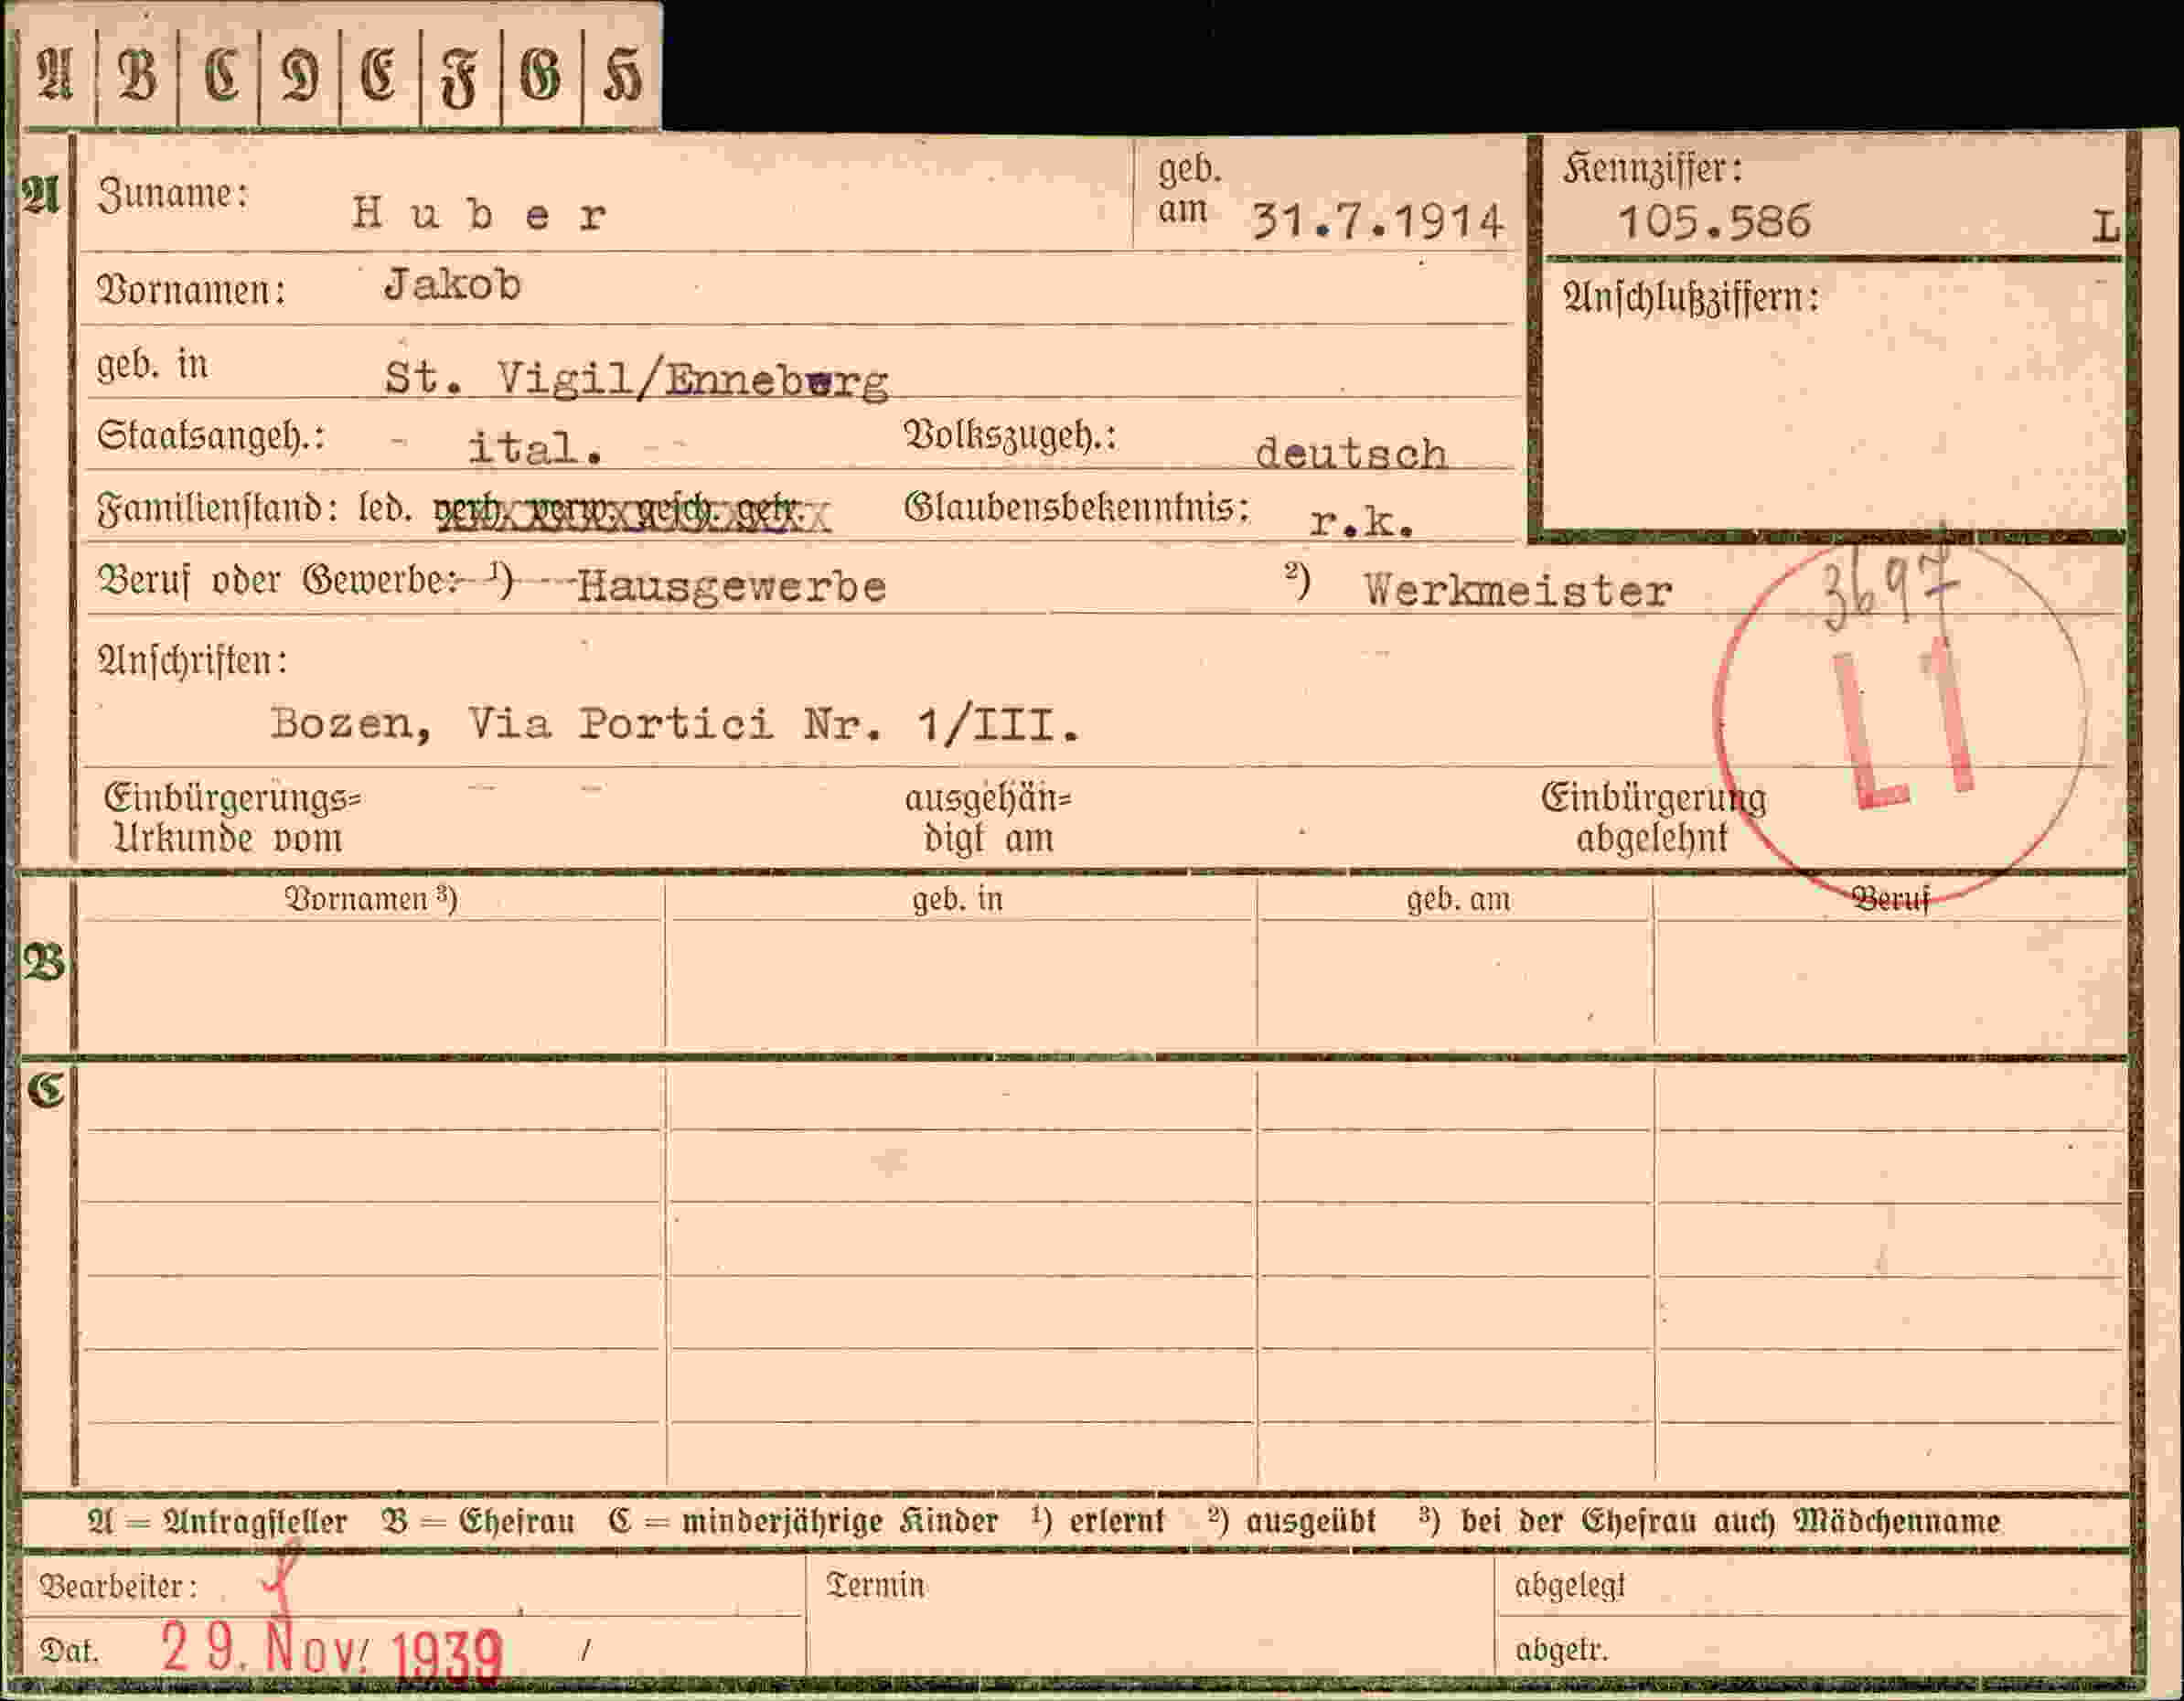The height and width of the screenshot is (1701, 2184).
Task: Click legend 'B = Ehefrau'
Action: [x=478, y=1521]
